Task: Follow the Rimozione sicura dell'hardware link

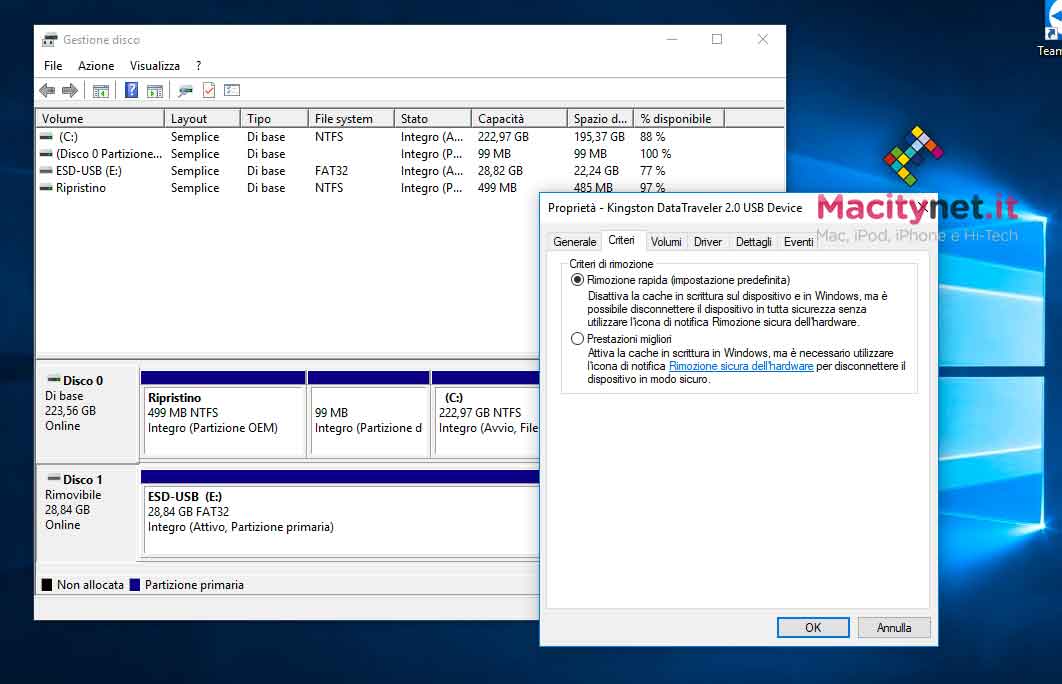Action: 740,366
